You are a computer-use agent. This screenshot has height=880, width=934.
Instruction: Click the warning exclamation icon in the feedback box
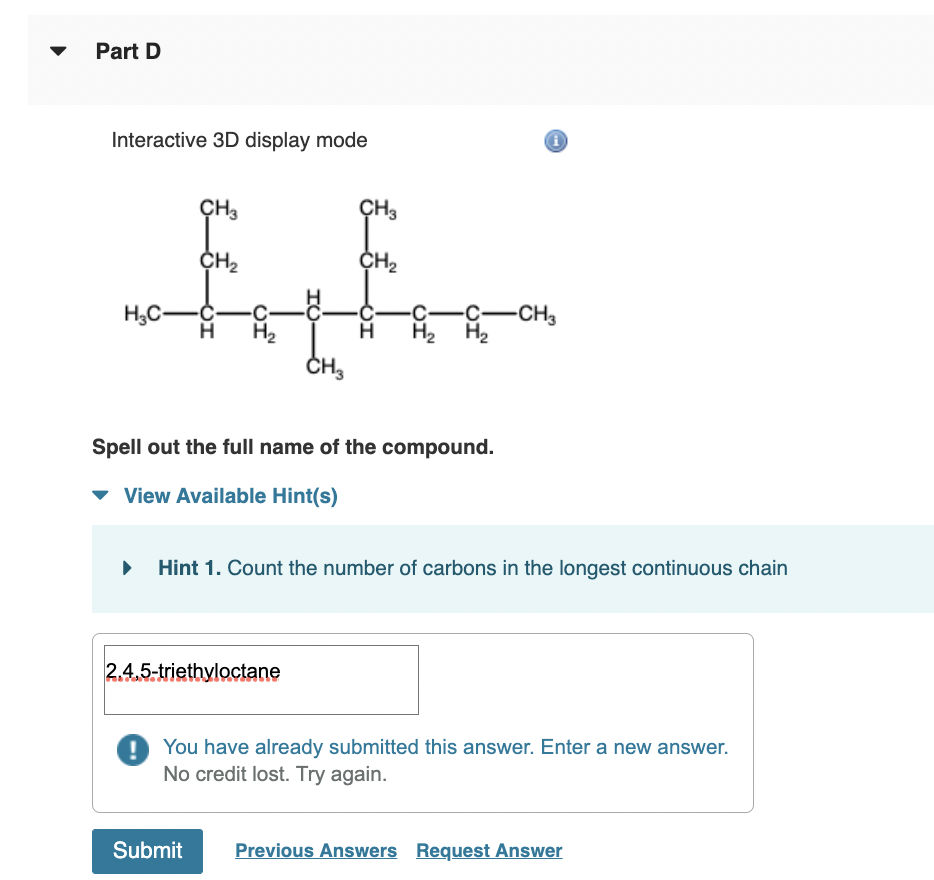131,751
